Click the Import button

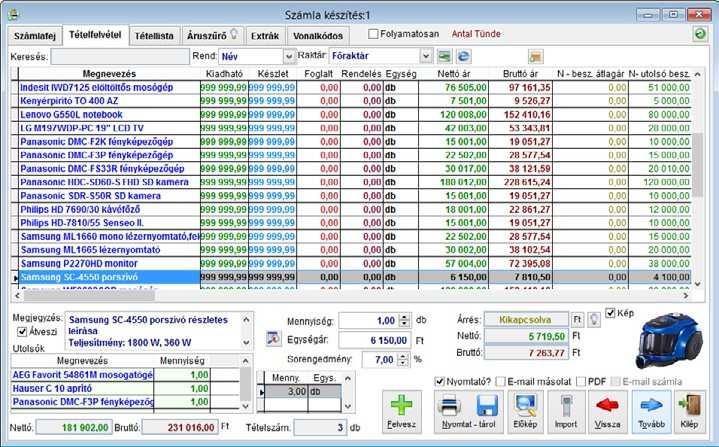(566, 412)
